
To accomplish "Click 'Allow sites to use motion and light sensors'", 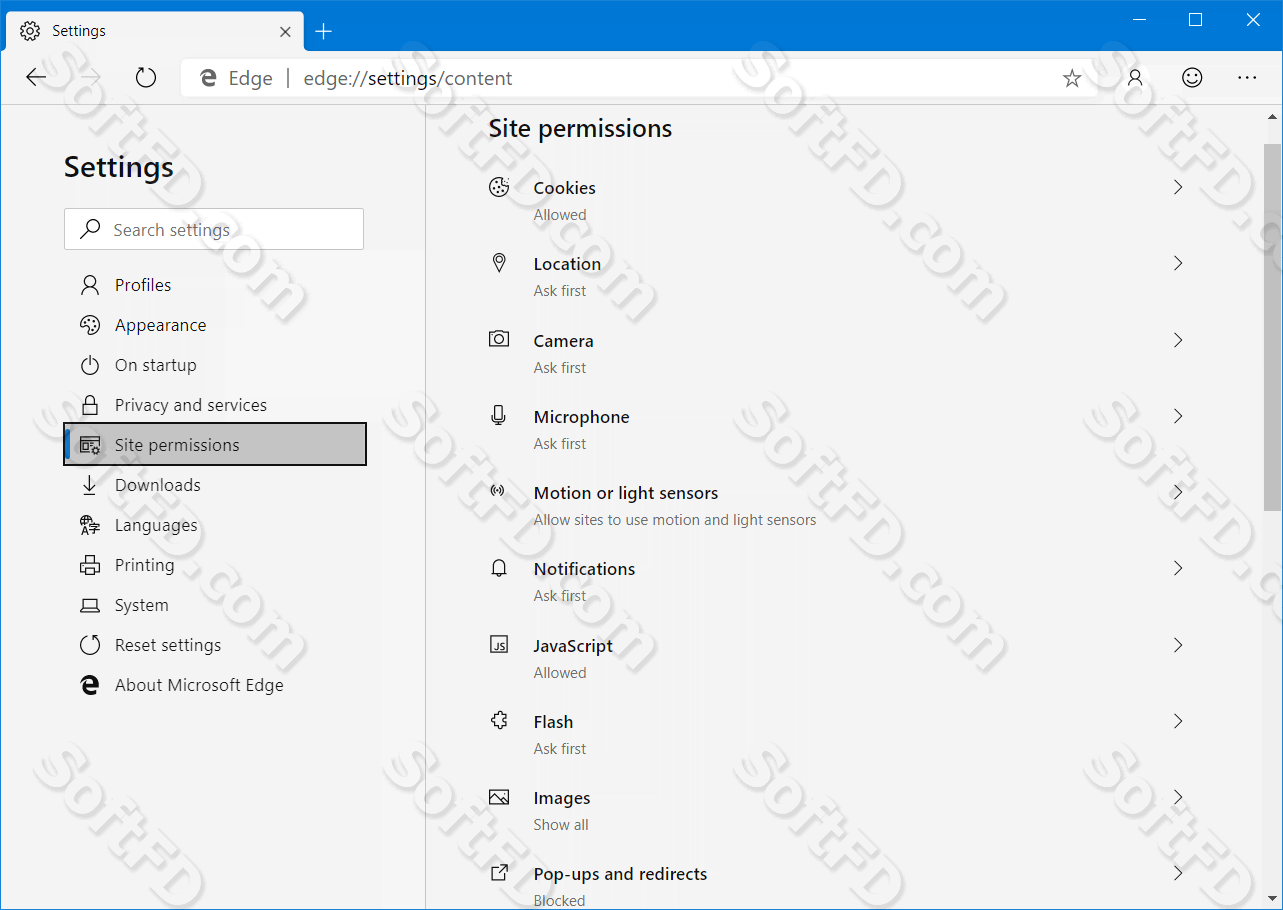I will pos(675,520).
